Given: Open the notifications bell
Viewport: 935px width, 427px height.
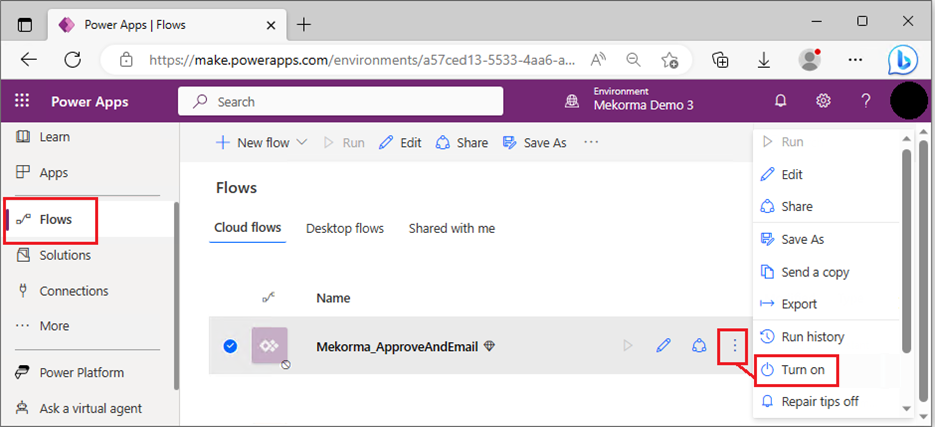Looking at the screenshot, I should pos(780,101).
